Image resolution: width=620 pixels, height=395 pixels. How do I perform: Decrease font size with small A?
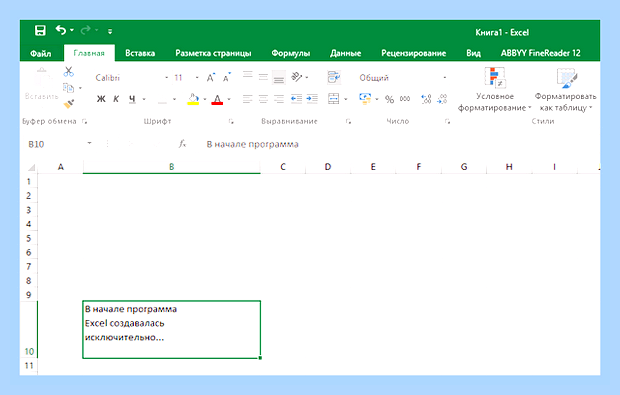[226, 77]
